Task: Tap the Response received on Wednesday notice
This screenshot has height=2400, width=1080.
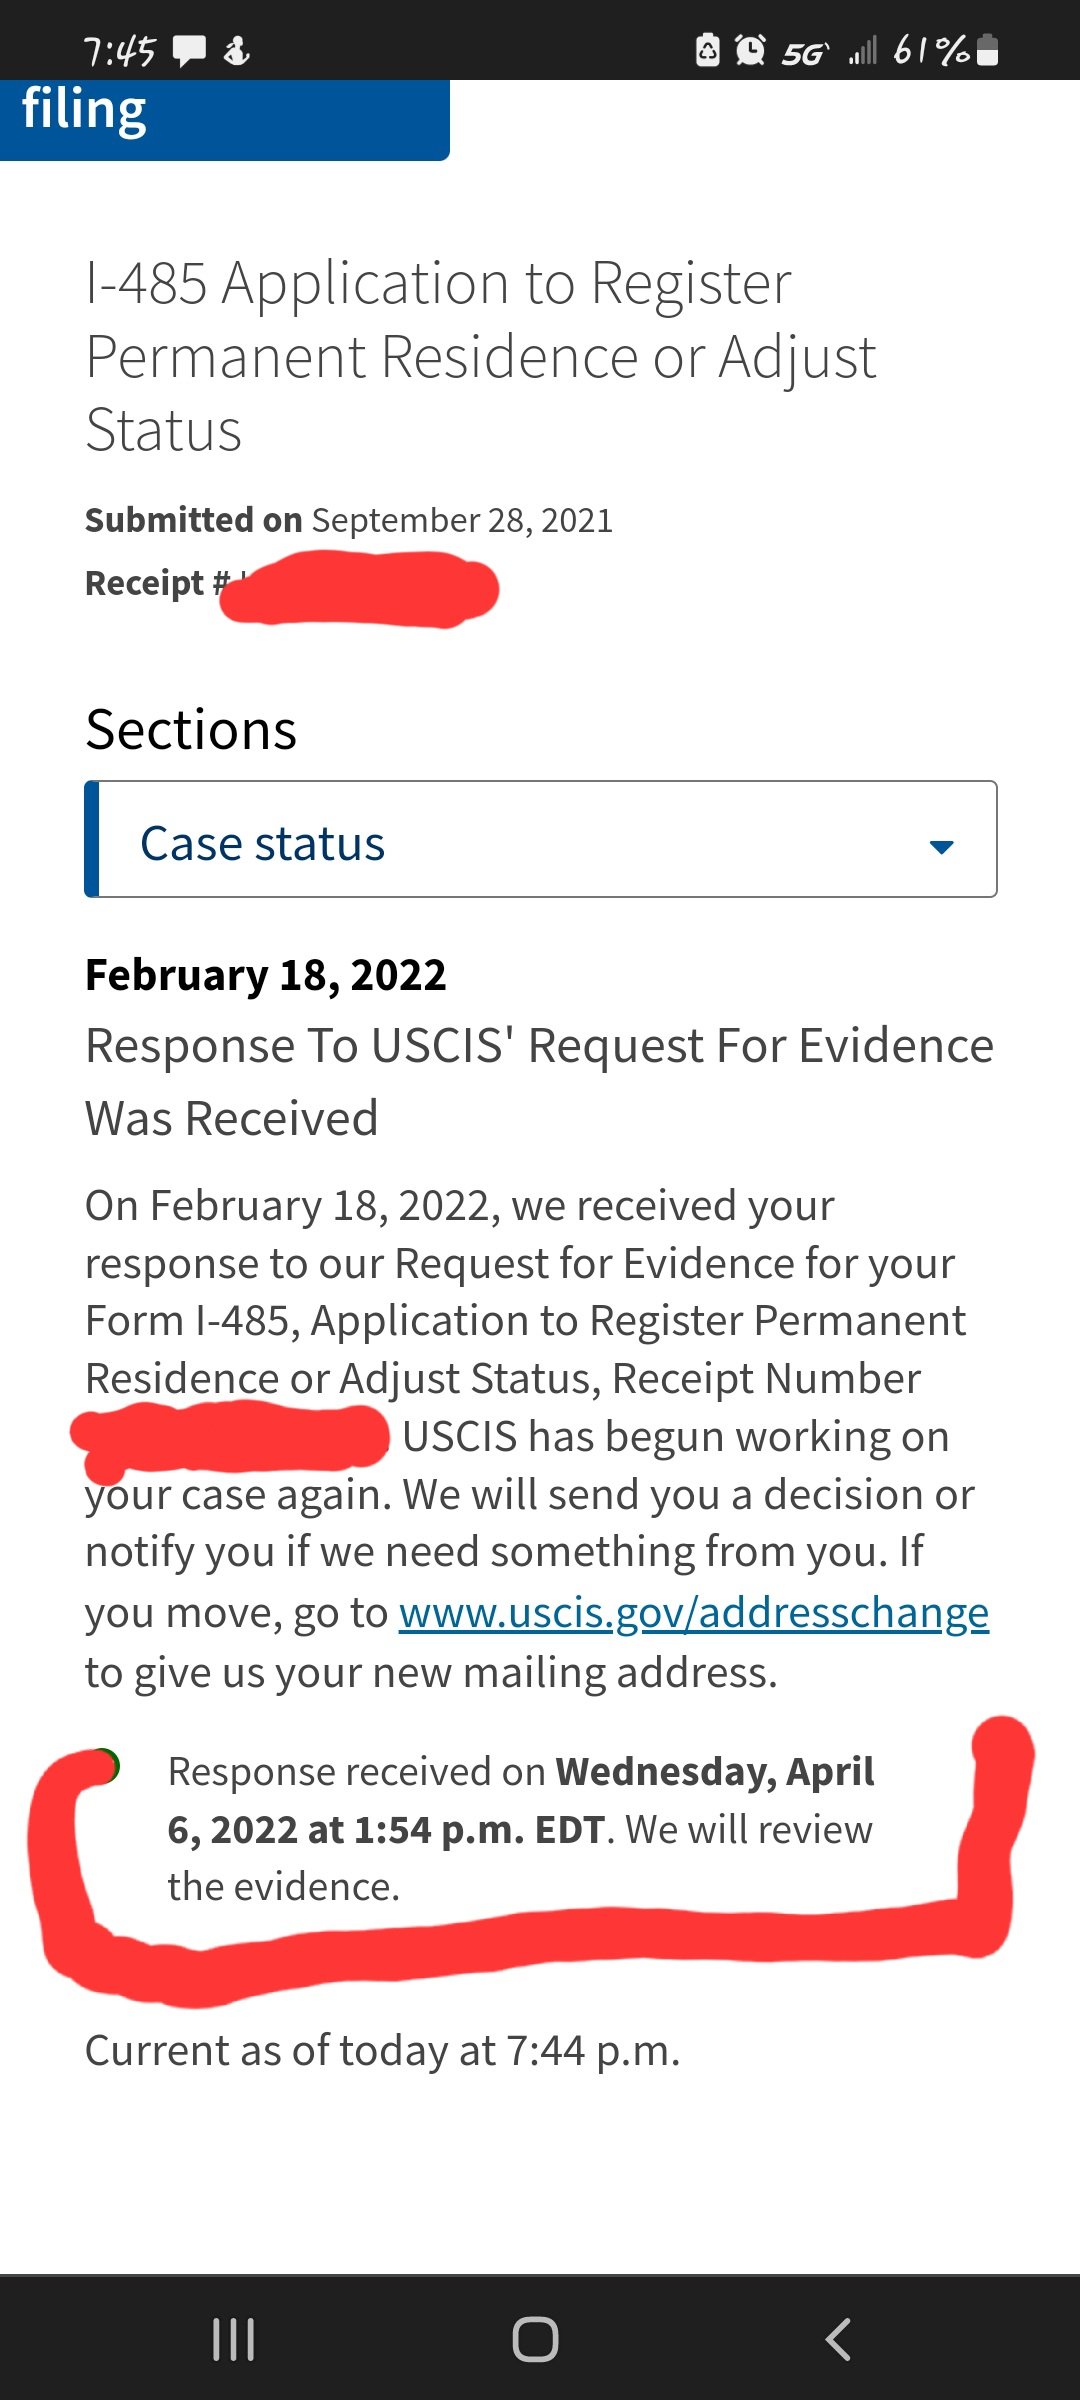Action: point(520,1828)
